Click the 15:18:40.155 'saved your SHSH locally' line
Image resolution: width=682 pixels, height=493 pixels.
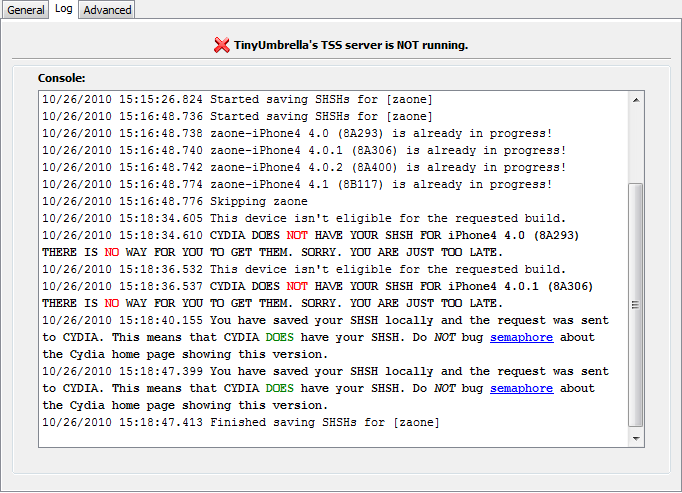[x=325, y=321]
